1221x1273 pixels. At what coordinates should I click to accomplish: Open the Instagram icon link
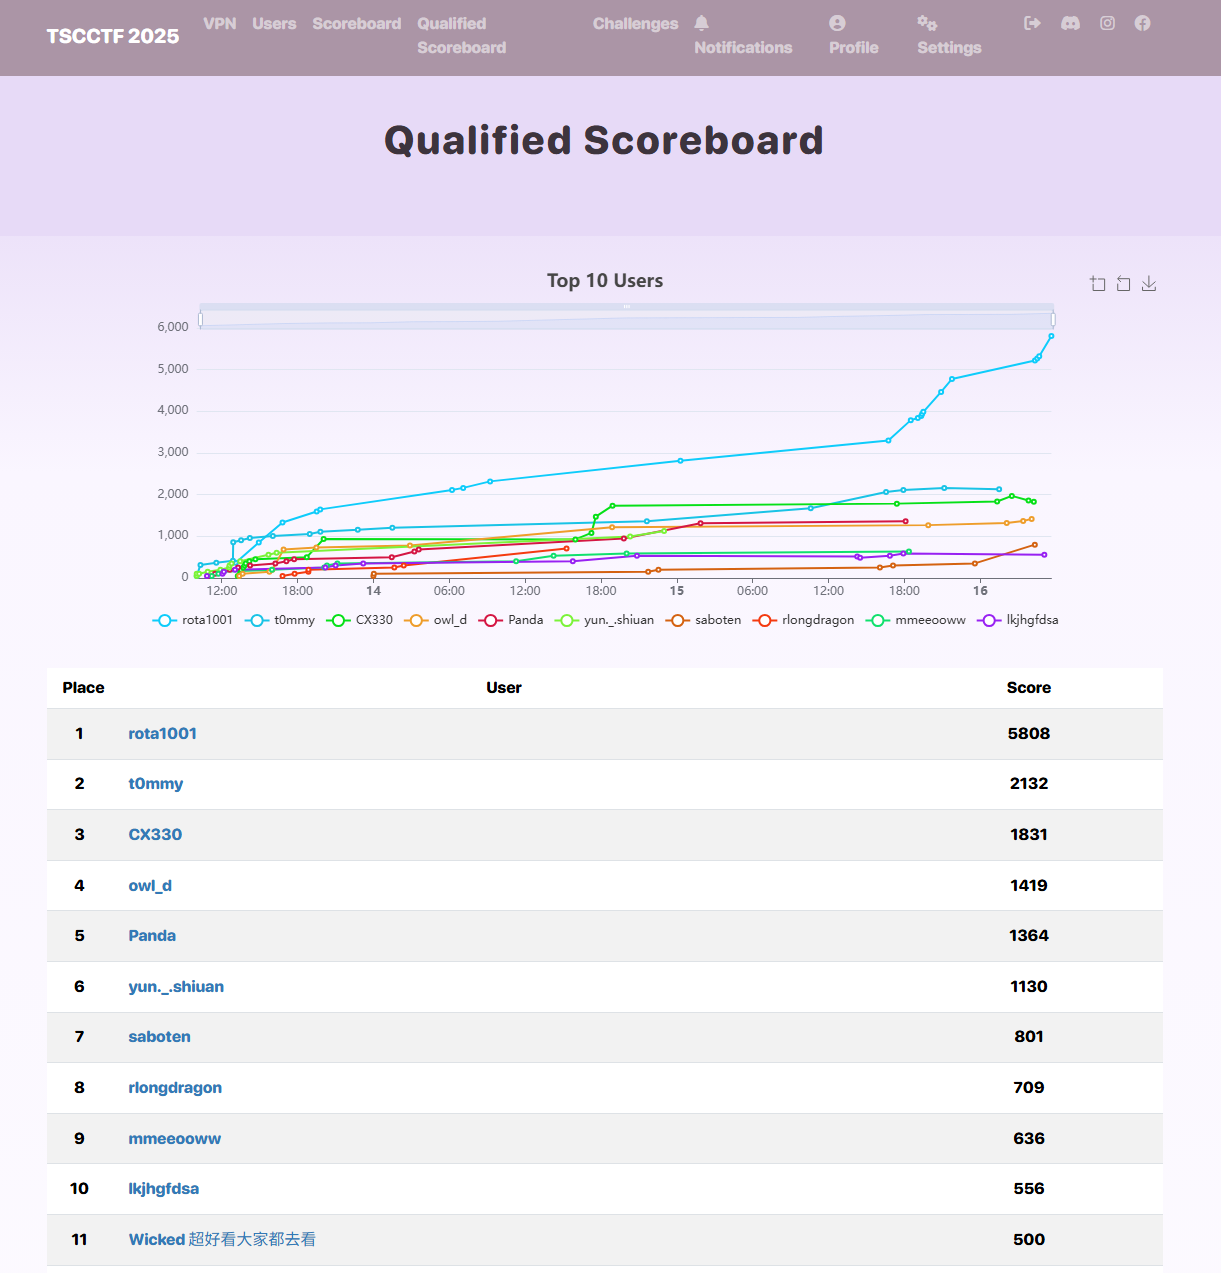point(1107,23)
